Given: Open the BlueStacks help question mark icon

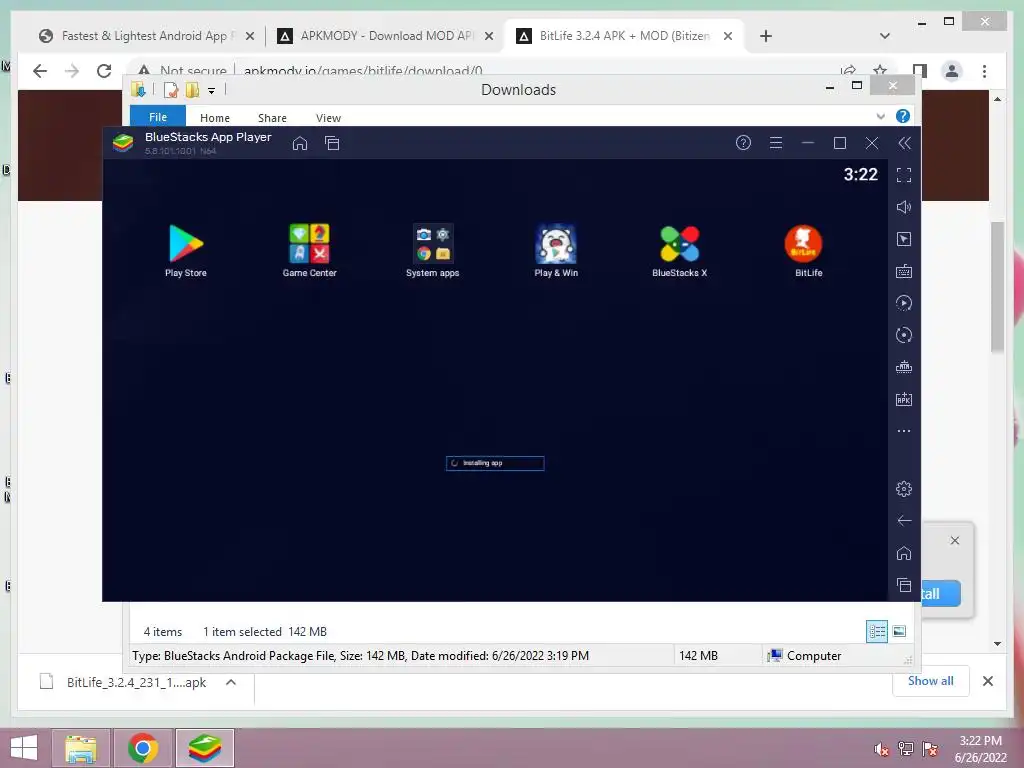Looking at the screenshot, I should 743,143.
